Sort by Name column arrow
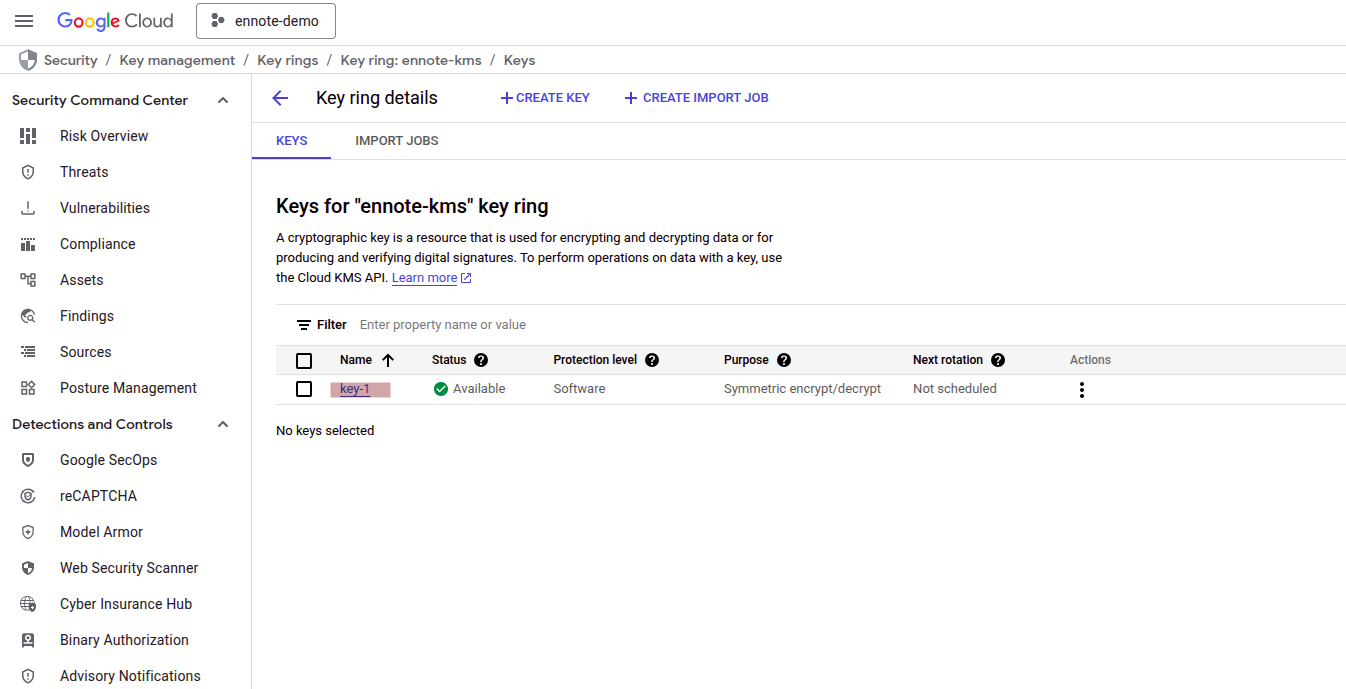This screenshot has width=1346, height=689. tap(388, 360)
